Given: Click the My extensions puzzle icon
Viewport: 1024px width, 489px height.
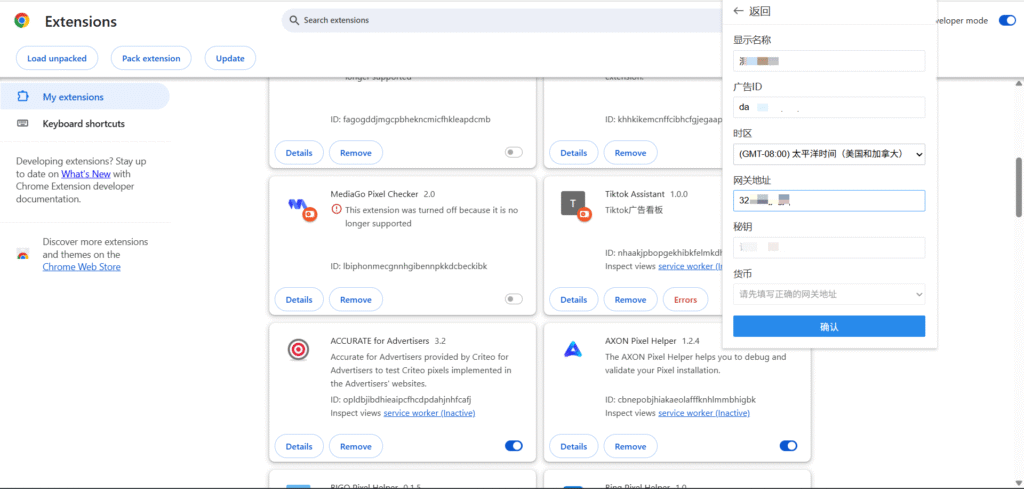Looking at the screenshot, I should 23,97.
